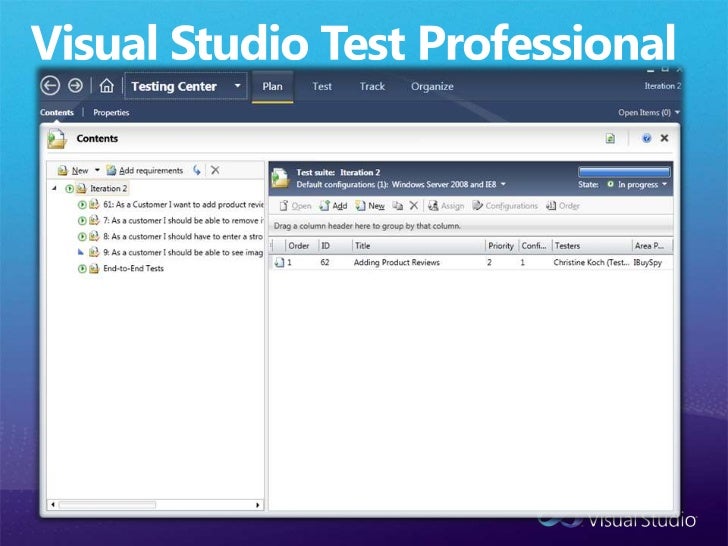Click Add requirements
Screen dimensions: 728x546
point(145,170)
